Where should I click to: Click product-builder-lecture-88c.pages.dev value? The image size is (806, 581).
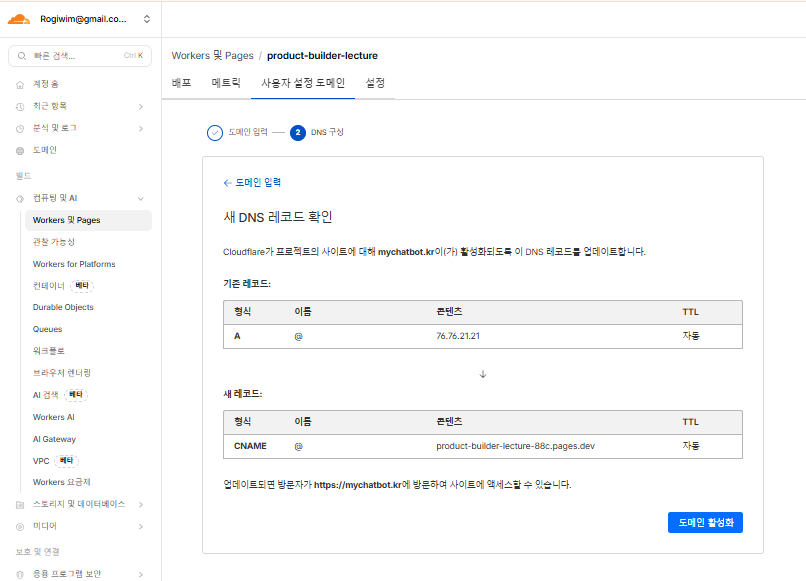(516, 446)
